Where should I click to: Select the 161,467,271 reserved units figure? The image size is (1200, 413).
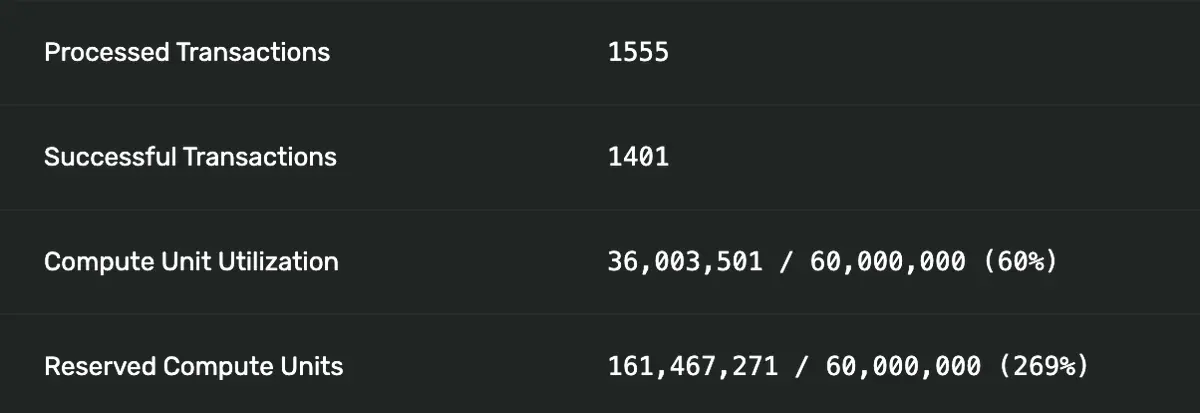tap(692, 367)
